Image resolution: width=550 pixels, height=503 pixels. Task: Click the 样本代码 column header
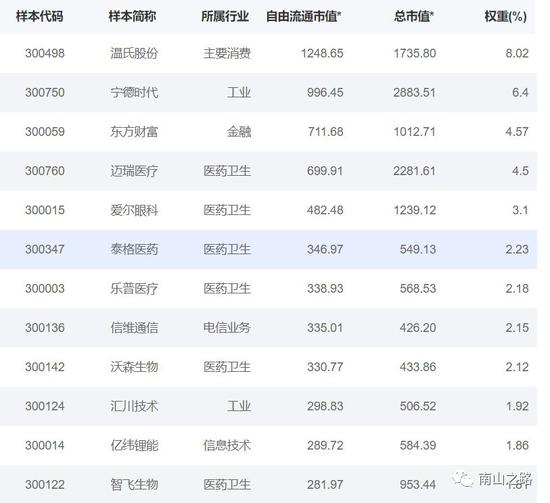pyautogui.click(x=40, y=16)
